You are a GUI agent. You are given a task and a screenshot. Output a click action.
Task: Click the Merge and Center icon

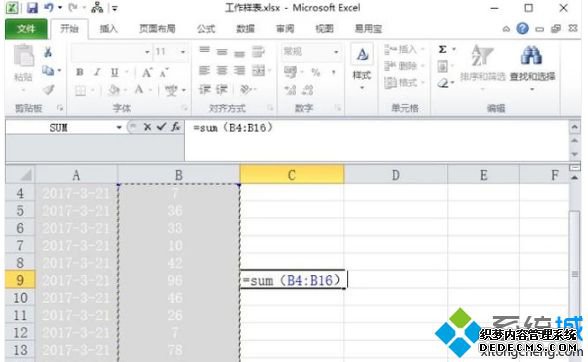258,70
